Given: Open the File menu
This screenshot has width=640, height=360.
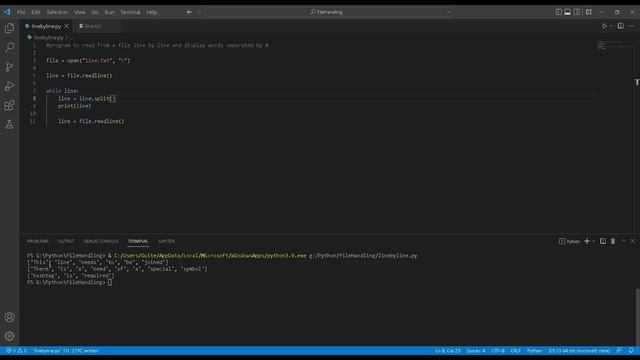Looking at the screenshot, I should 21,12.
